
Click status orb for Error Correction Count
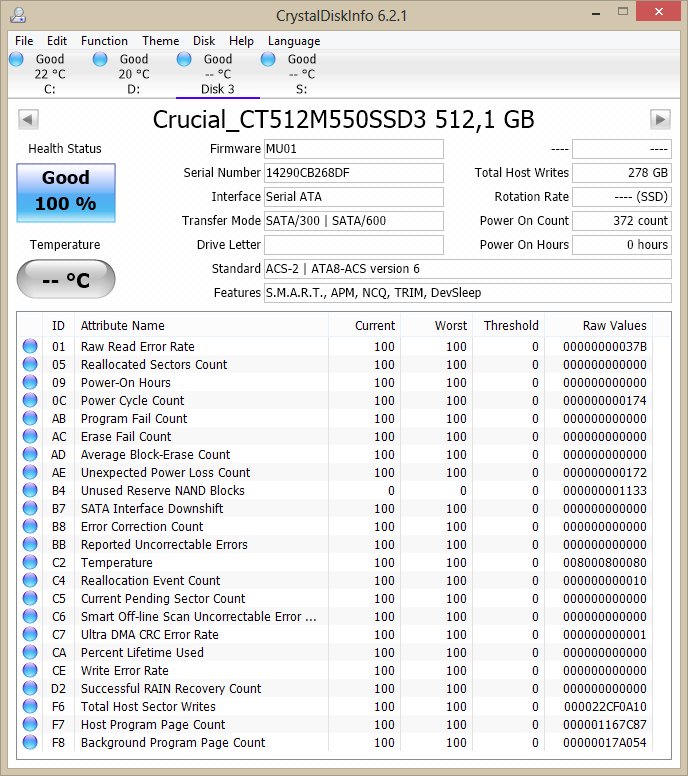point(30,526)
